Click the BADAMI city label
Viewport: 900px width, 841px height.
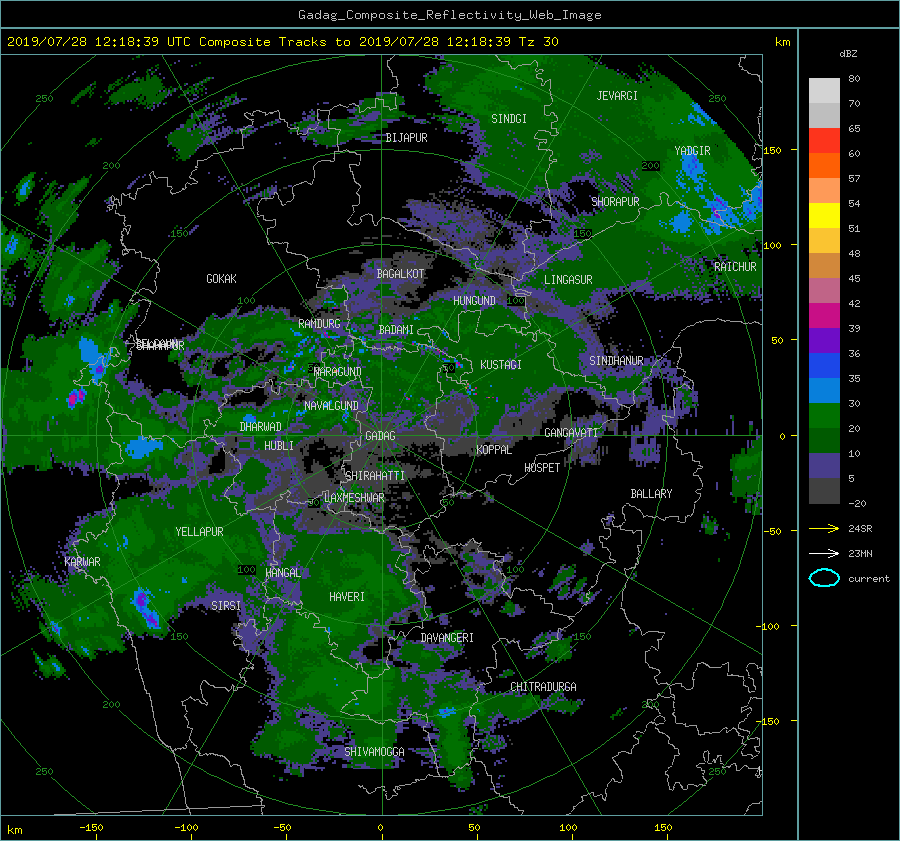(x=396, y=330)
